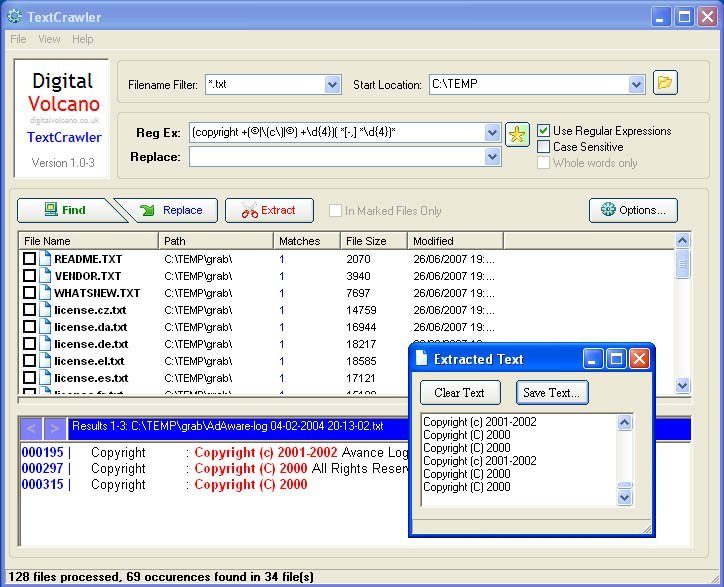This screenshot has height=587, width=724.
Task: Click the license.el.txt file name
Action: [89, 361]
